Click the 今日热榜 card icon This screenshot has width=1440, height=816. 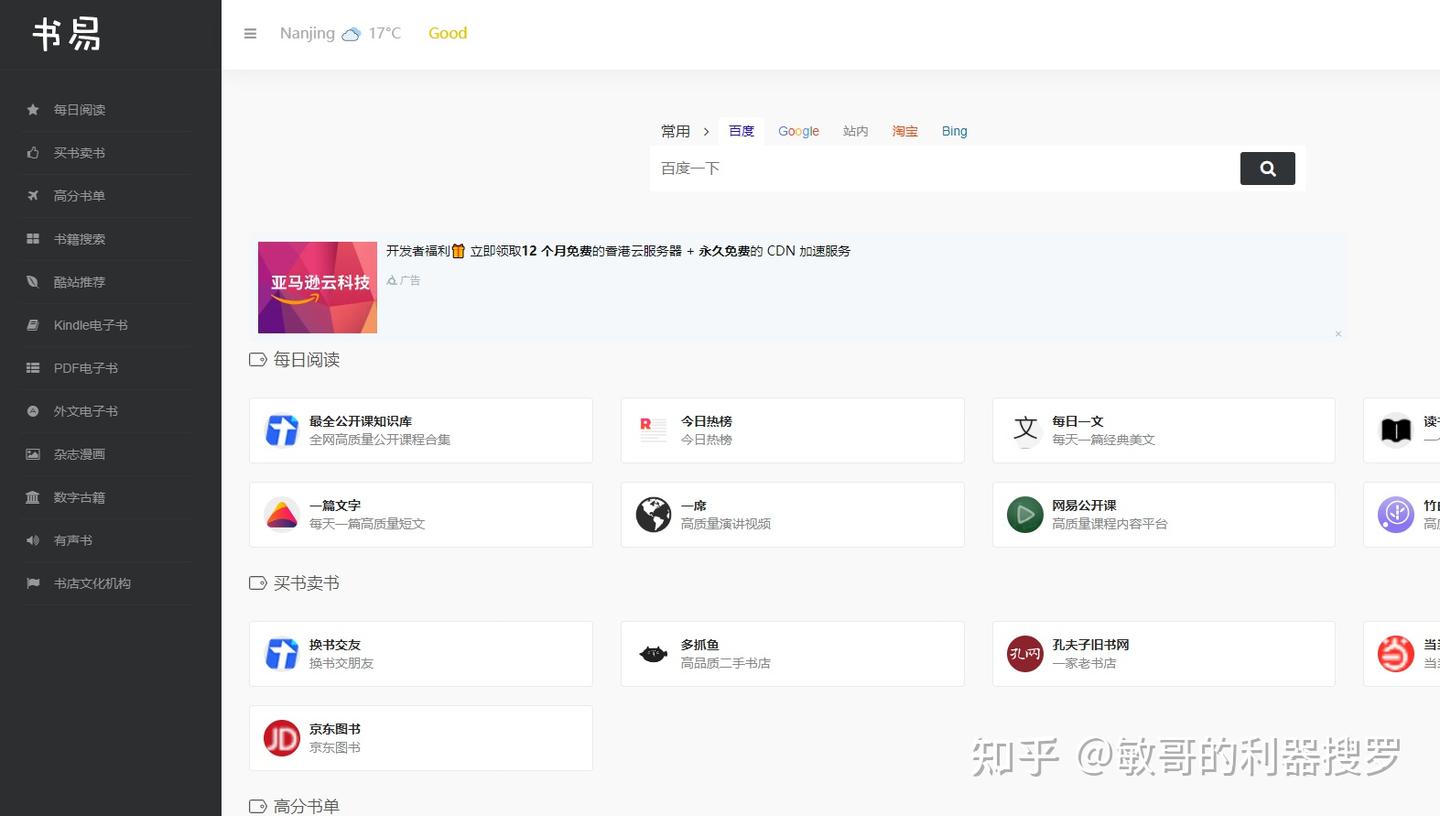point(653,430)
